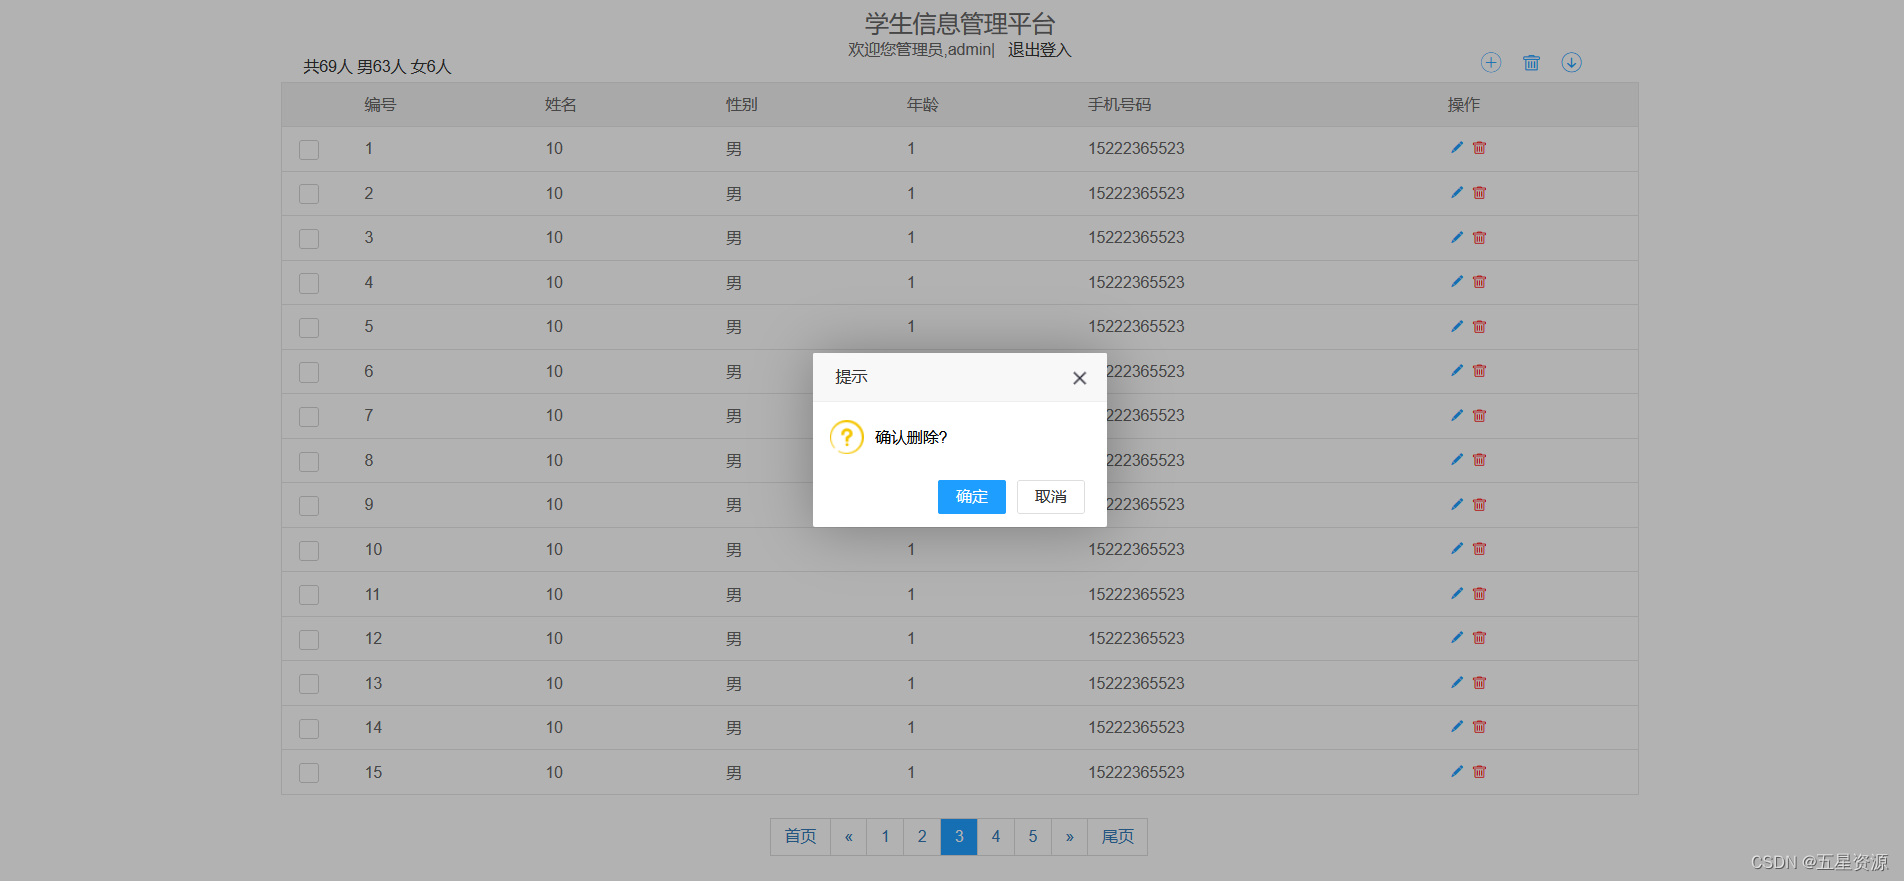Tick the checkbox for row 10
The width and height of the screenshot is (1904, 881).
click(309, 550)
